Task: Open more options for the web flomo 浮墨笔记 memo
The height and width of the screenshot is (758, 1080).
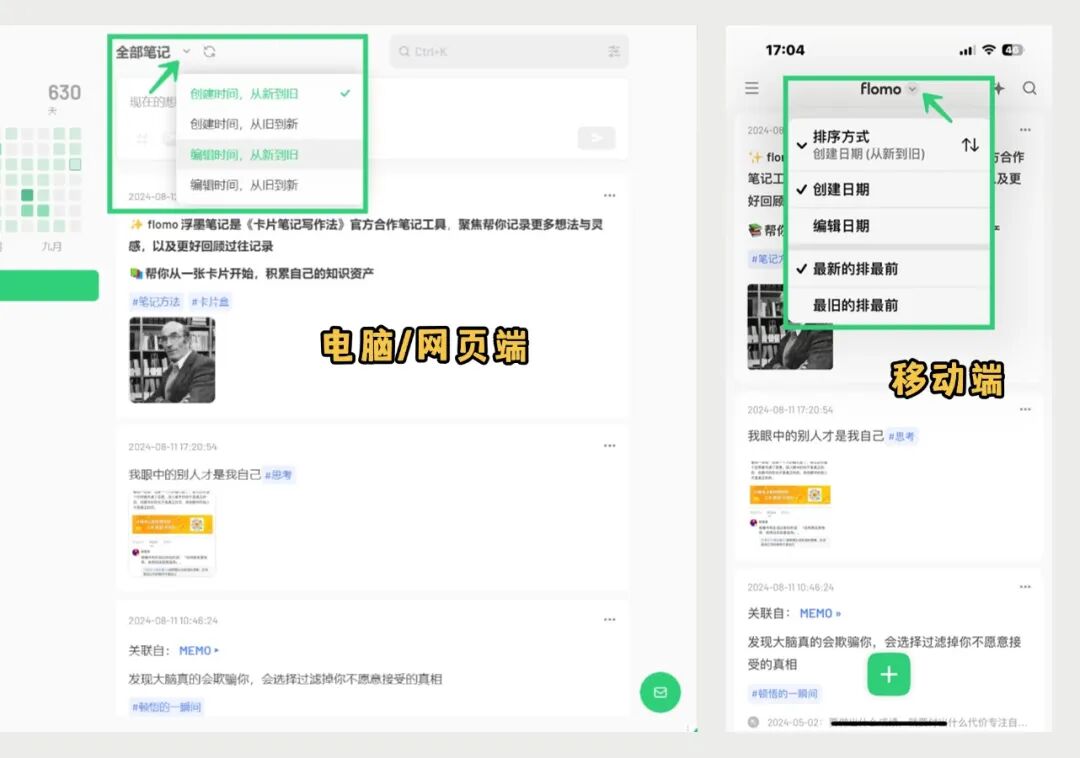Action: tap(610, 196)
